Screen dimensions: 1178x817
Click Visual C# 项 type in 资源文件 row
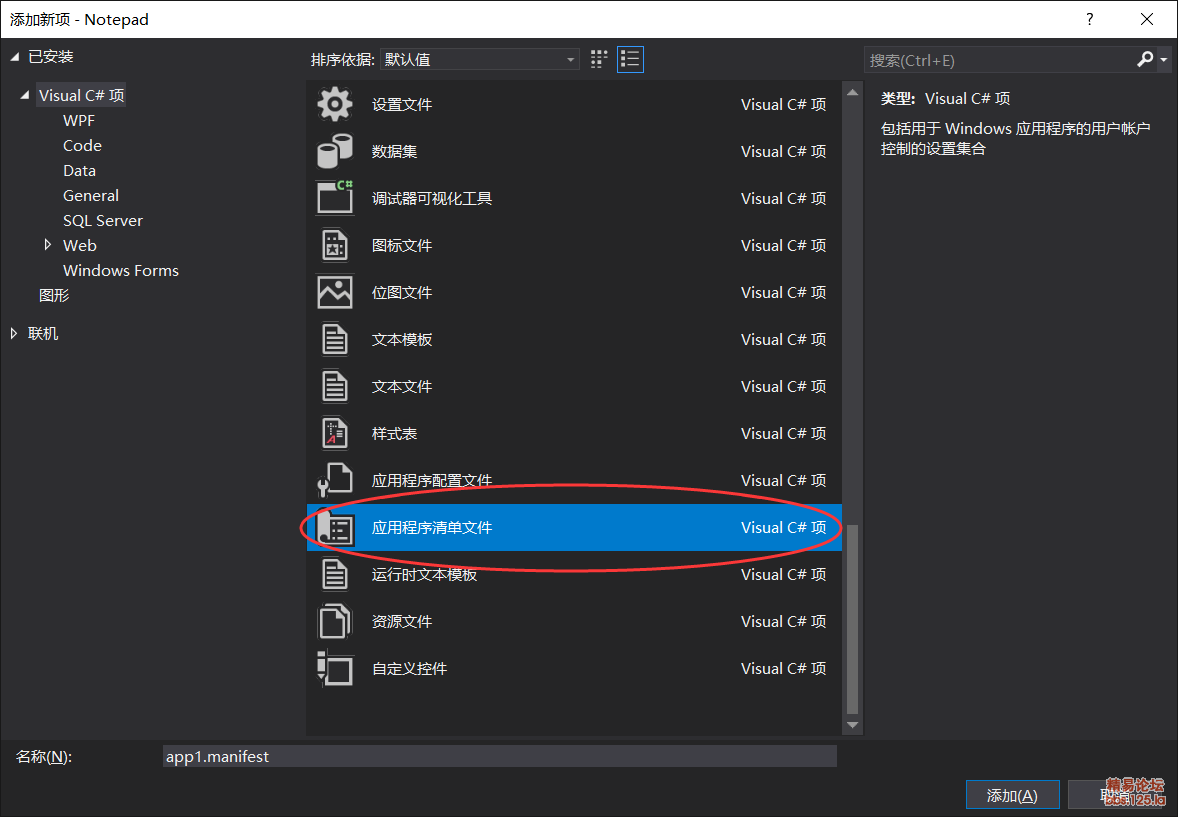(x=784, y=621)
